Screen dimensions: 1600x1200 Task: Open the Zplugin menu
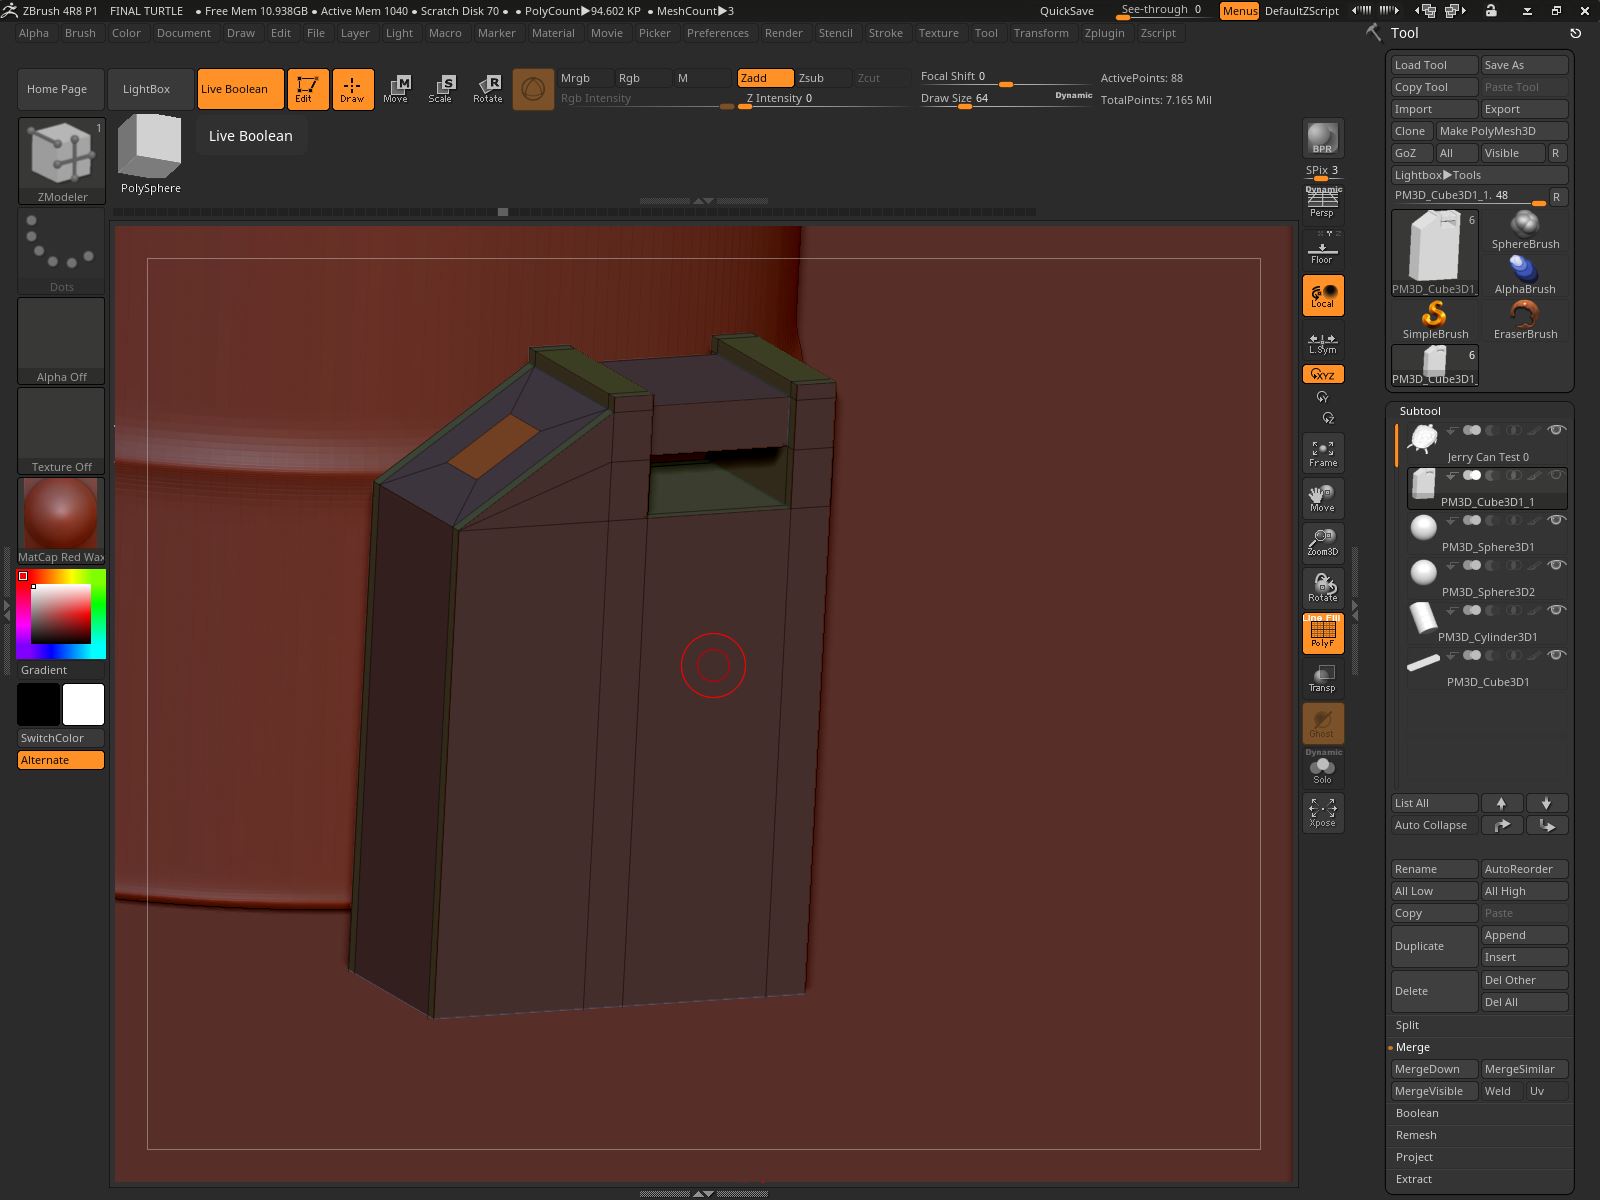1104,33
